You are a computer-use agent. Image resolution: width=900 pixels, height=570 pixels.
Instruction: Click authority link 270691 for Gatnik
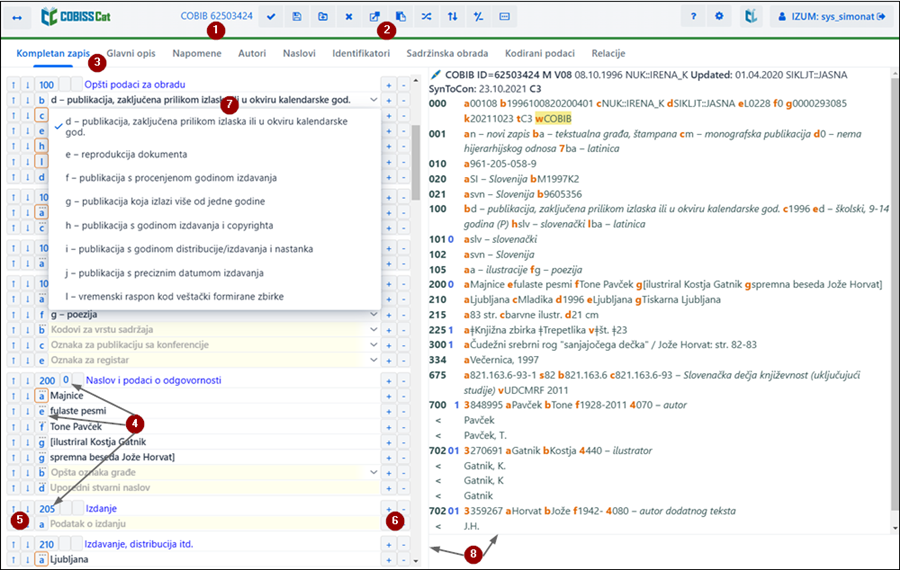click(486, 451)
